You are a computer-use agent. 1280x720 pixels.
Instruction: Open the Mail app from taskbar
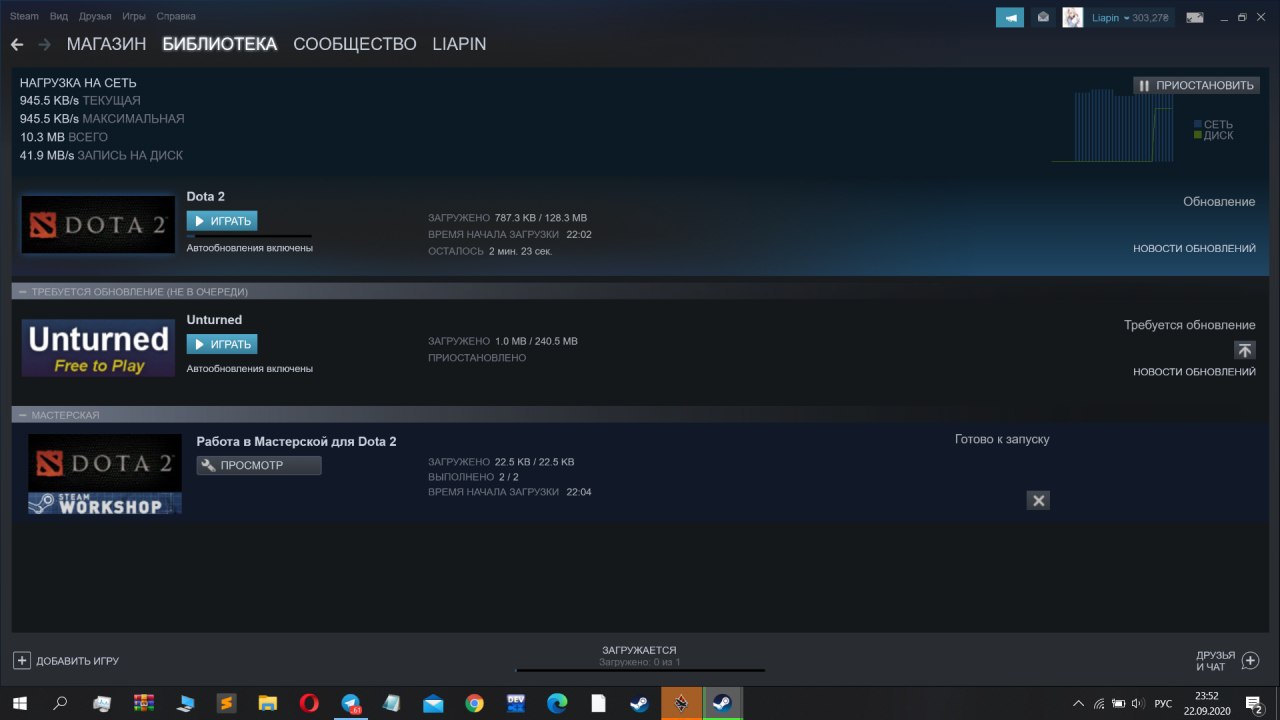(x=433, y=704)
